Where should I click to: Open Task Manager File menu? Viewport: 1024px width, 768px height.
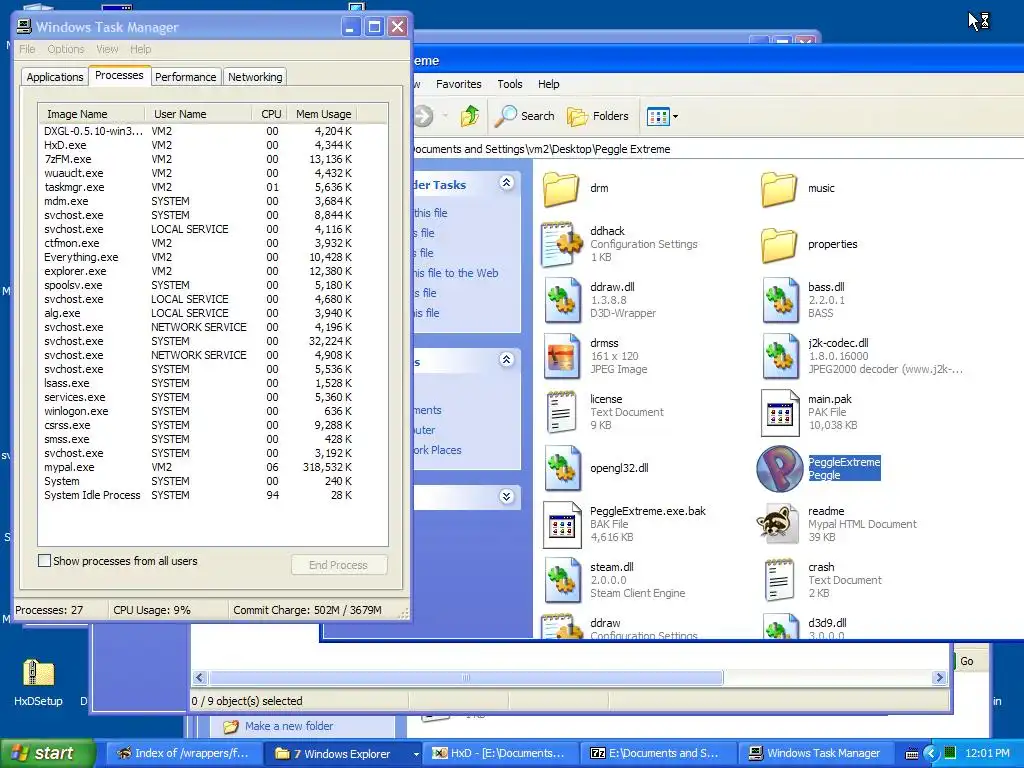click(x=27, y=50)
